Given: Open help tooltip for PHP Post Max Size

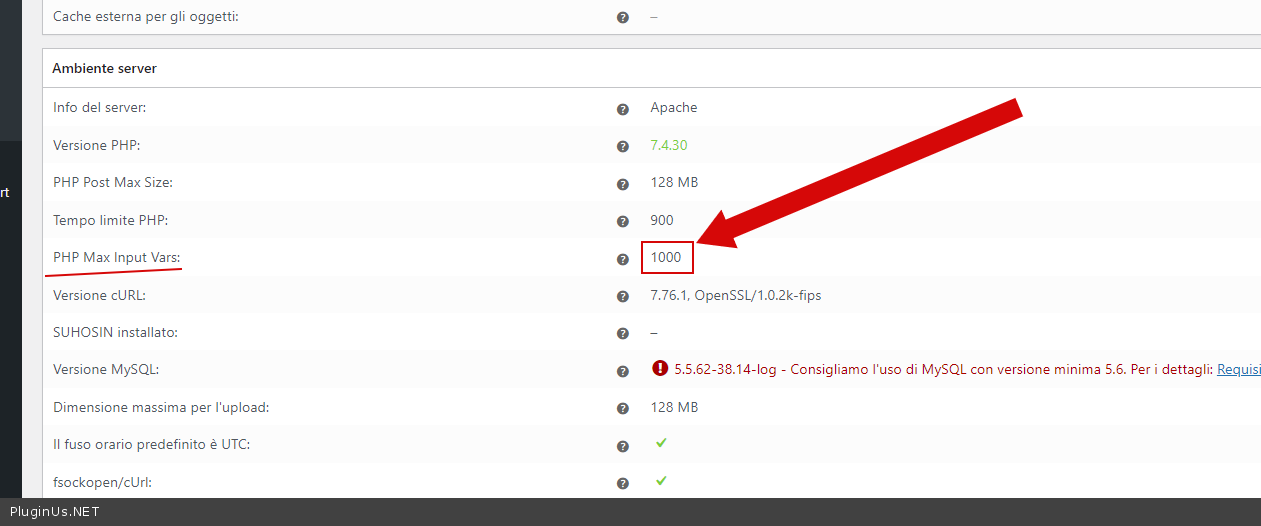Looking at the screenshot, I should click(623, 184).
